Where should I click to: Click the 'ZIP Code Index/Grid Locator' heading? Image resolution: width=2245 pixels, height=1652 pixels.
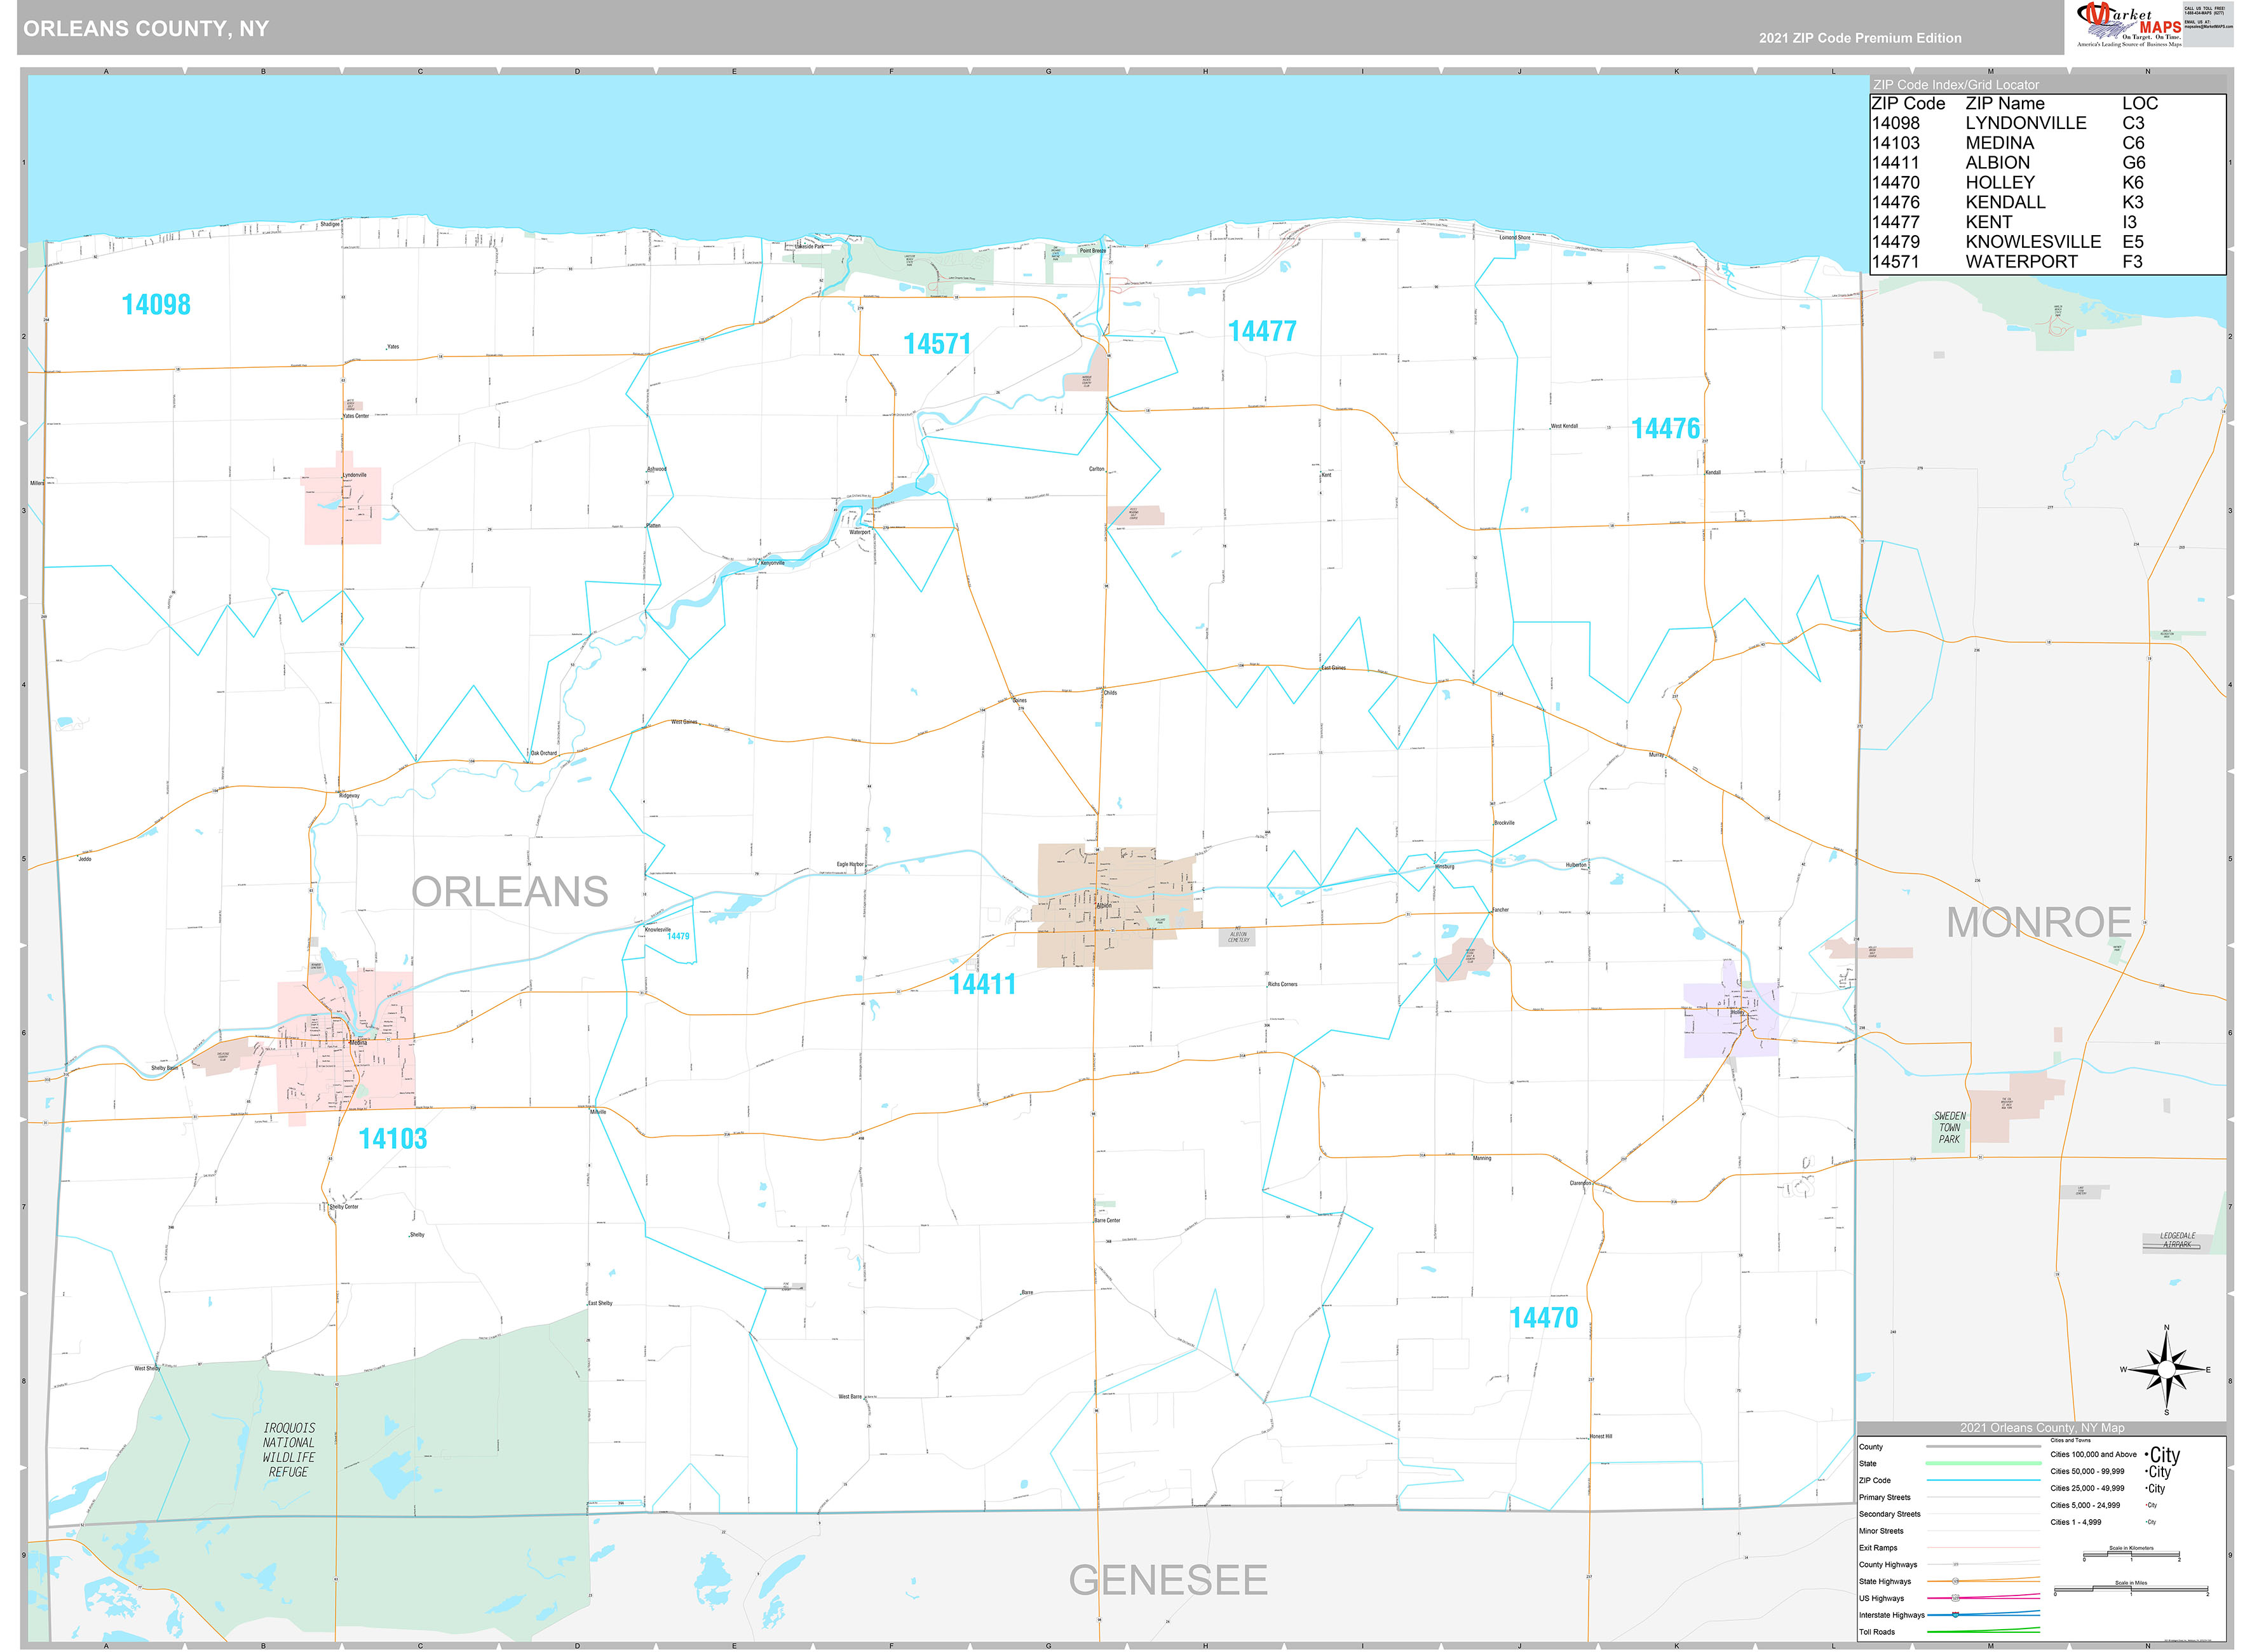pyautogui.click(x=1956, y=85)
